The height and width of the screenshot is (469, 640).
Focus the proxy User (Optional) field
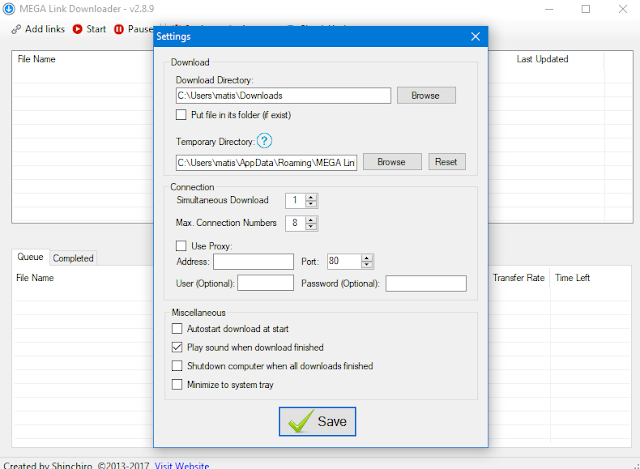pos(265,283)
